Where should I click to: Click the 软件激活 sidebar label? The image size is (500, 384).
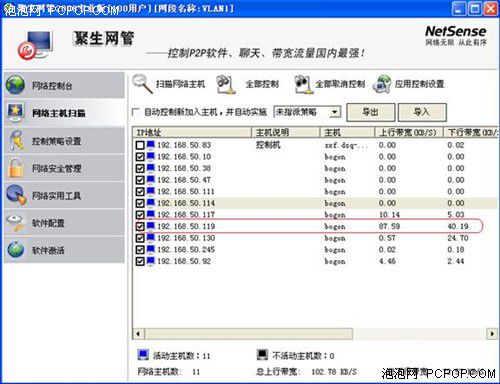48,250
